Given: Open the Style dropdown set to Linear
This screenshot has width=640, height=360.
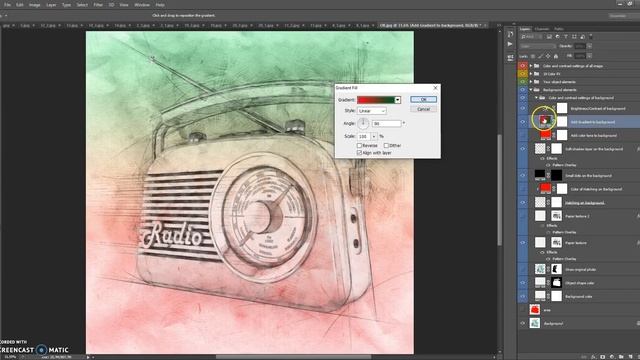Looking at the screenshot, I should click(x=371, y=111).
